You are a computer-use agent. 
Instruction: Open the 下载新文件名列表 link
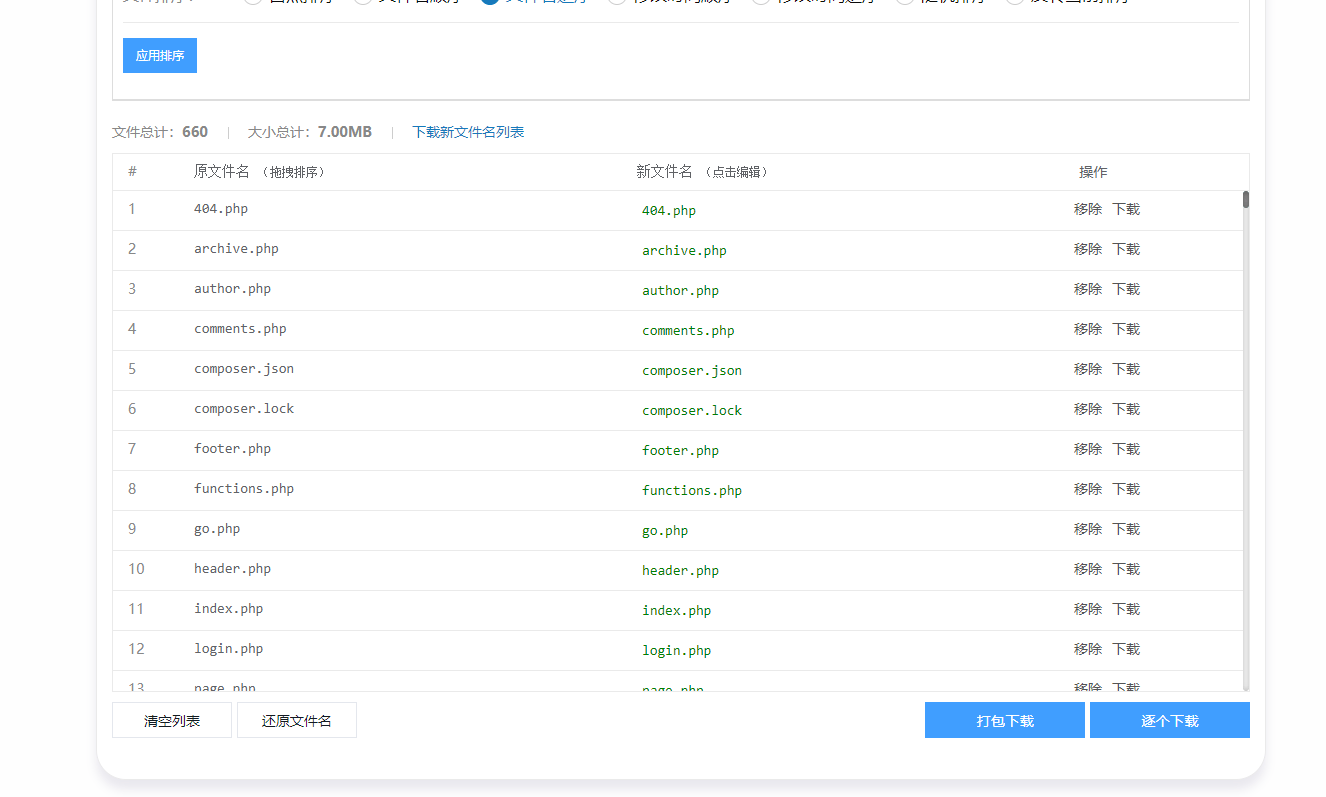(467, 131)
